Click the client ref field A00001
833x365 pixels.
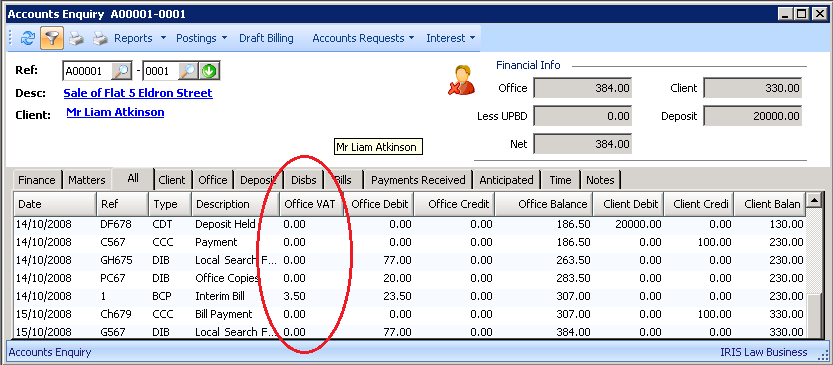(88, 71)
